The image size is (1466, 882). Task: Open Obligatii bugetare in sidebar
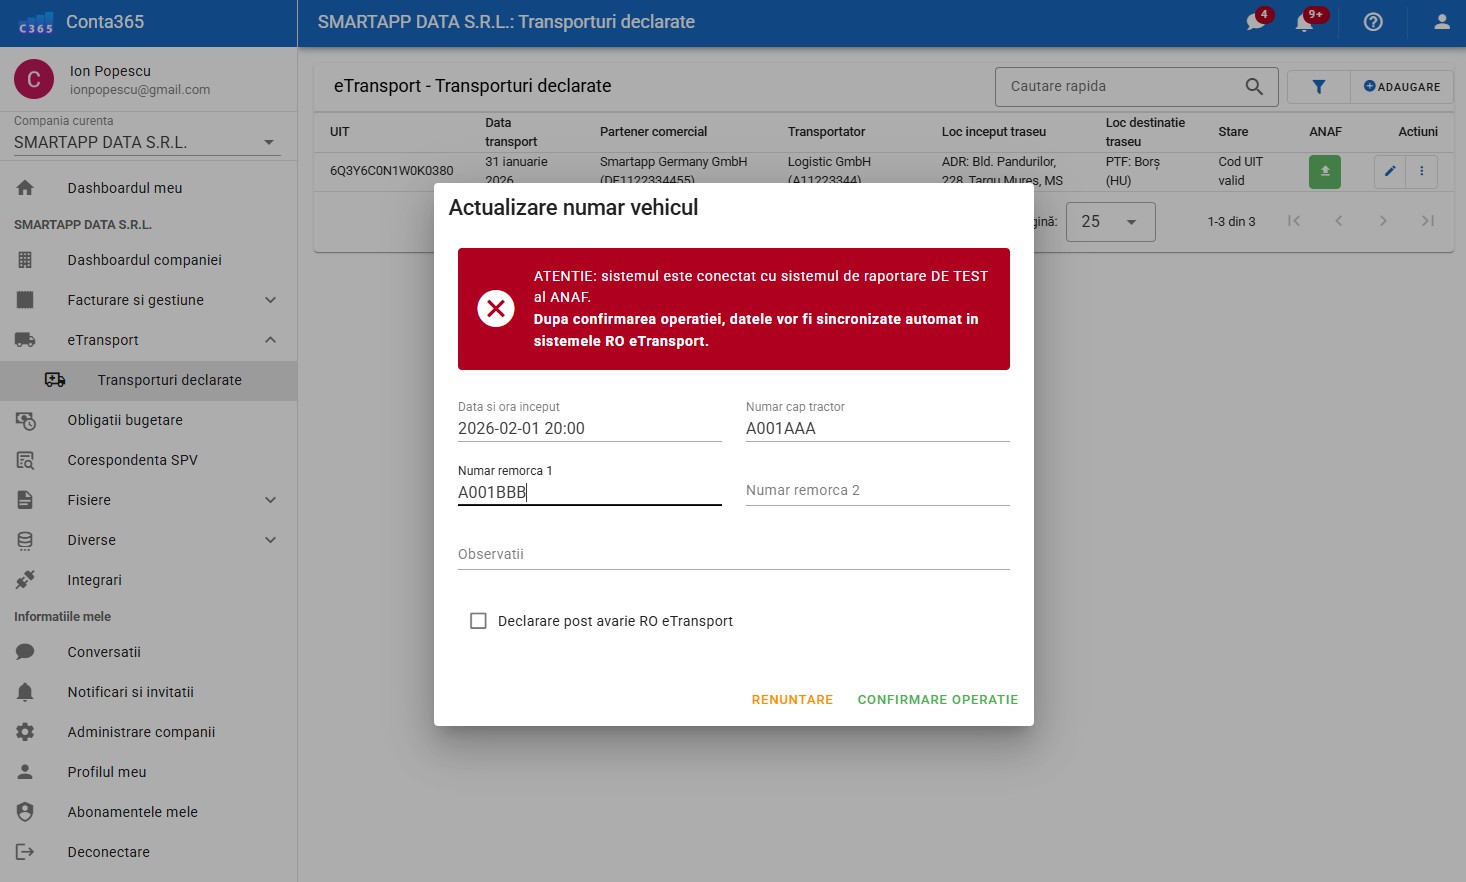[x=125, y=420]
